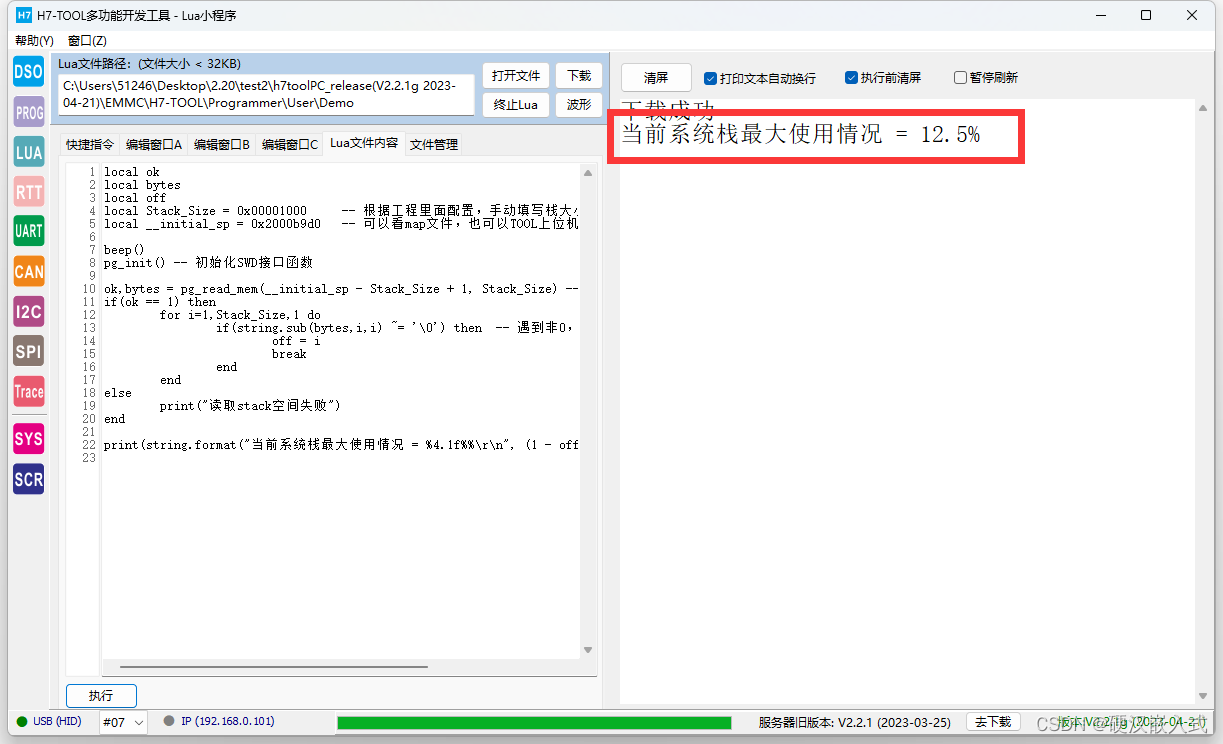1223x744 pixels.
Task: Click the green download progress bar
Action: click(534, 722)
